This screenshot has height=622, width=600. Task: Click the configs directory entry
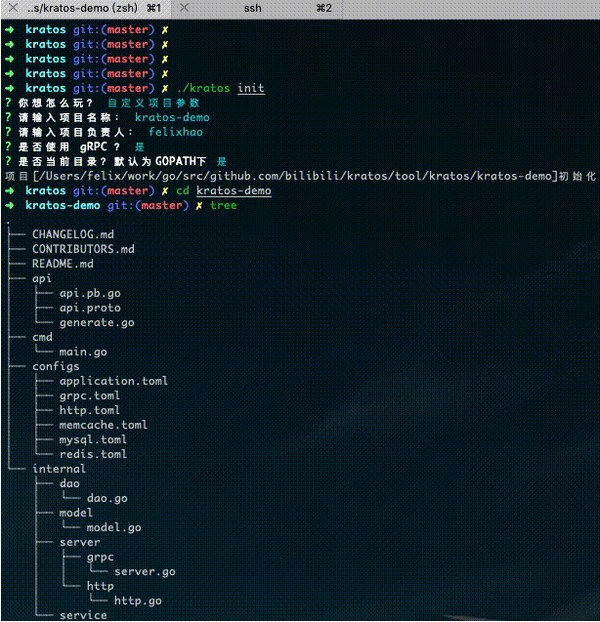56,366
